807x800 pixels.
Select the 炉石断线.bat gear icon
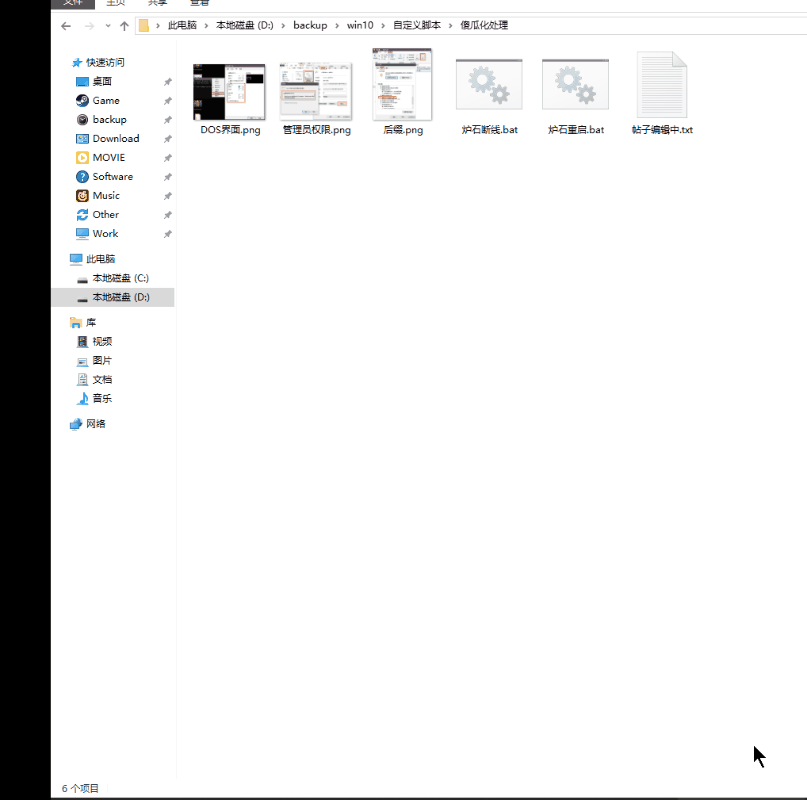489,84
